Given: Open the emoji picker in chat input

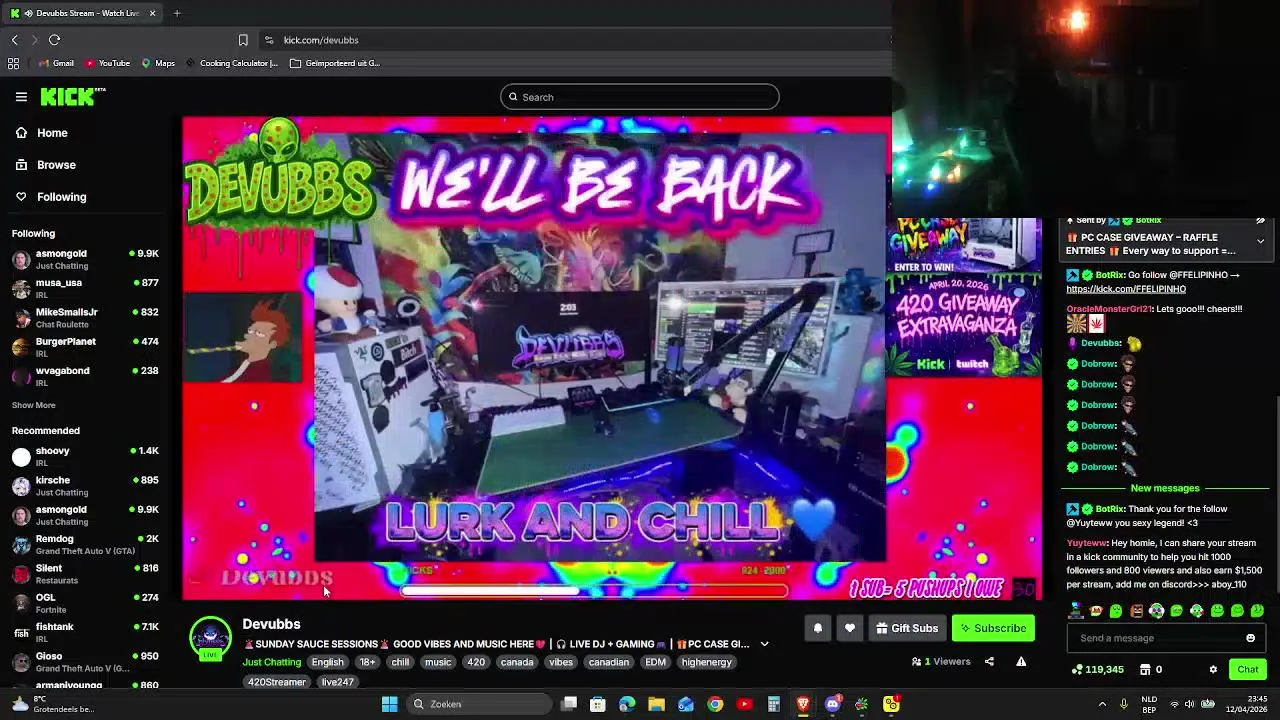Looking at the screenshot, I should (x=1250, y=638).
